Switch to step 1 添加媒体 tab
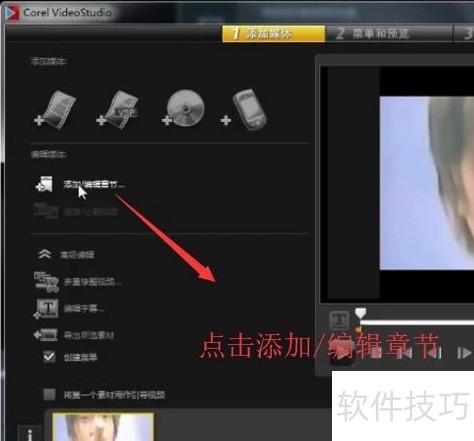This screenshot has width=474, height=441. click(x=274, y=34)
